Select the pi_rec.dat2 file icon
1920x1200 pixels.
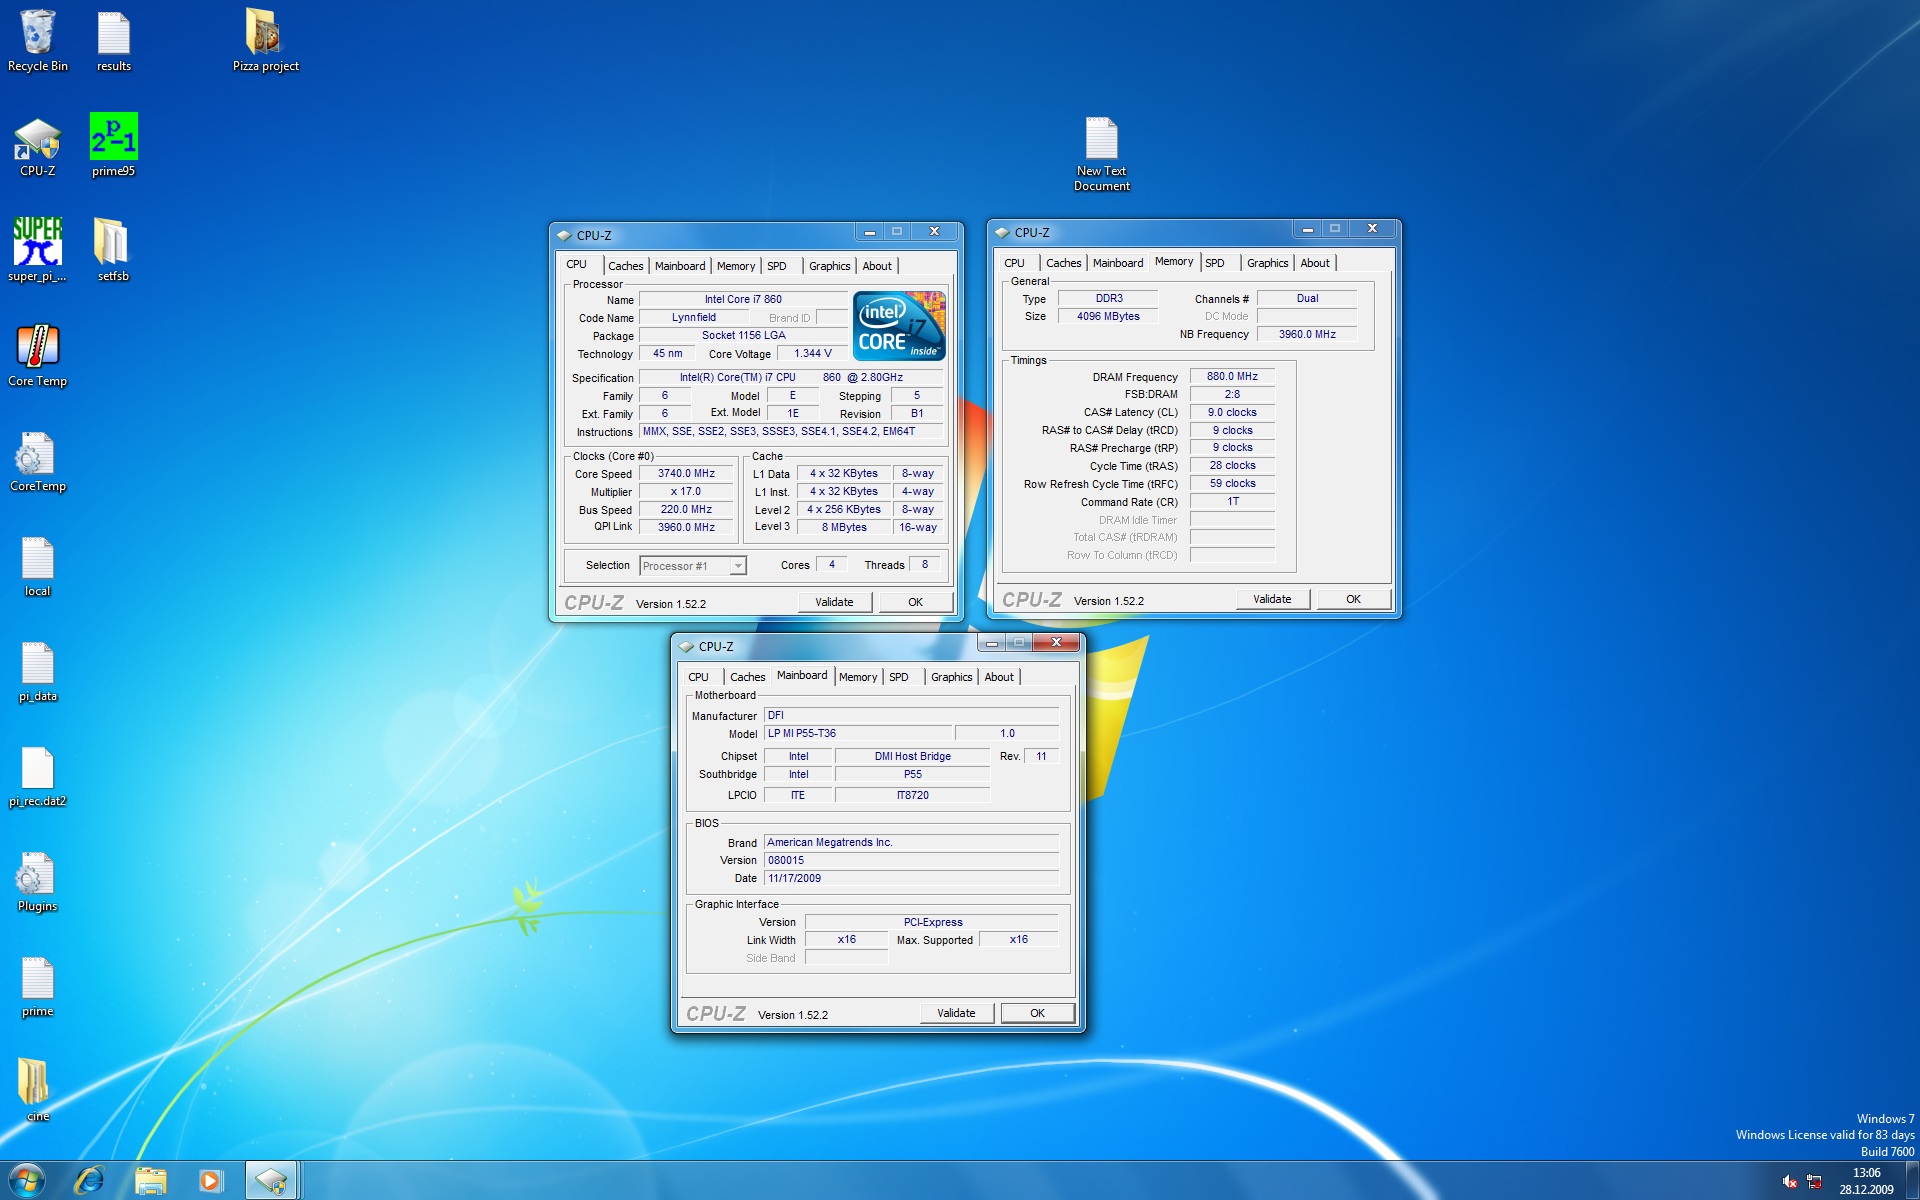tap(38, 776)
